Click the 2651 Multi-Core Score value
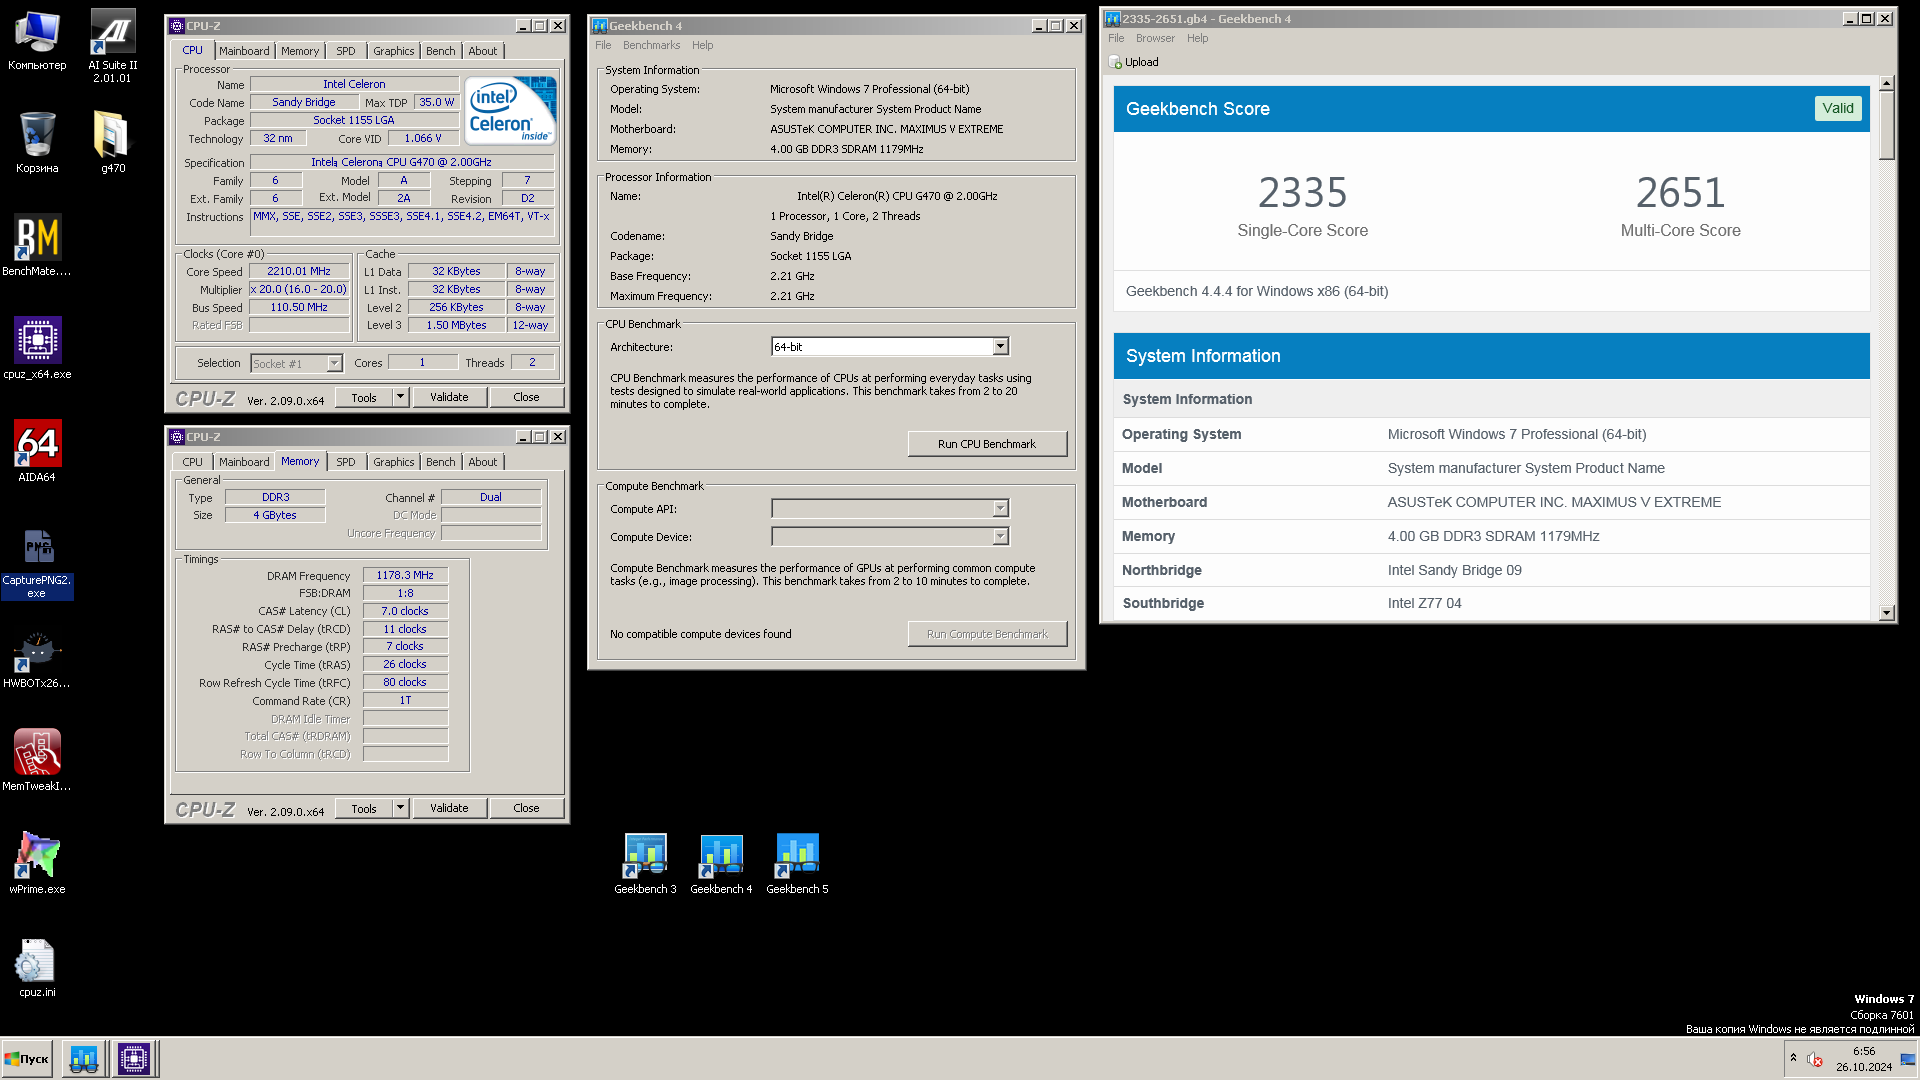Screen dimensions: 1920x1080 point(1680,192)
